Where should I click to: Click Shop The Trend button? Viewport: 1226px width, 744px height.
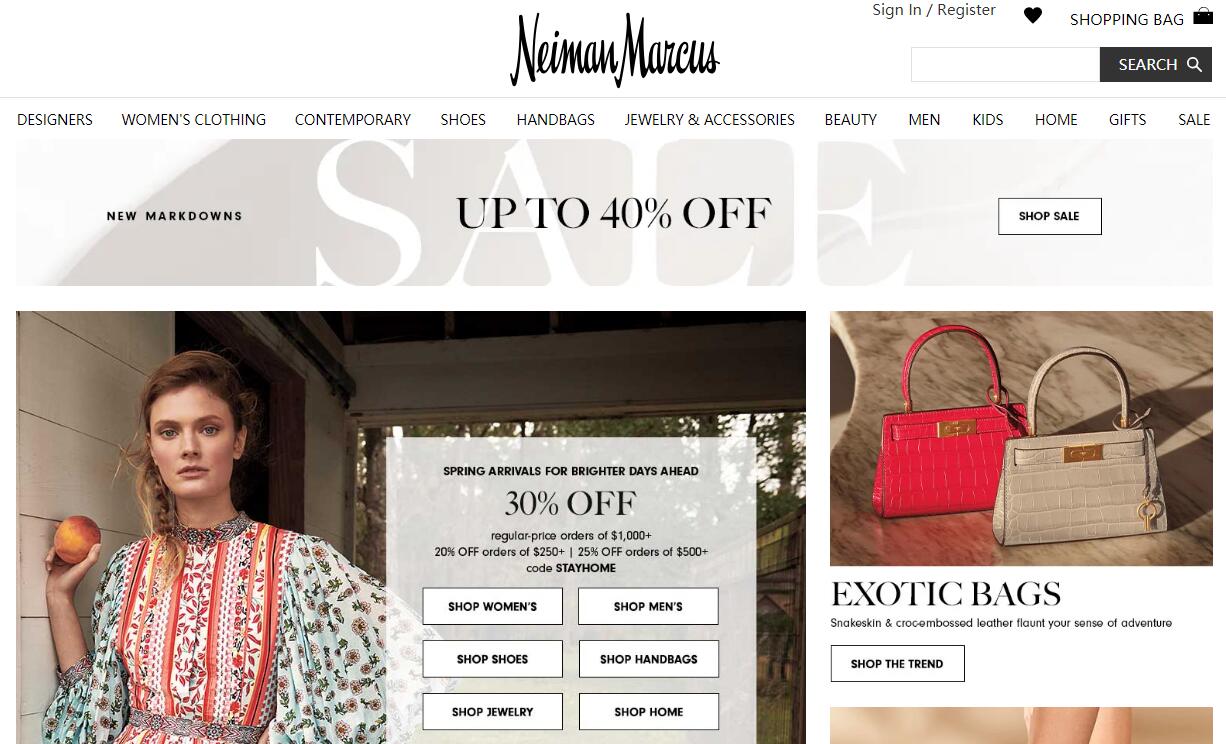[897, 664]
